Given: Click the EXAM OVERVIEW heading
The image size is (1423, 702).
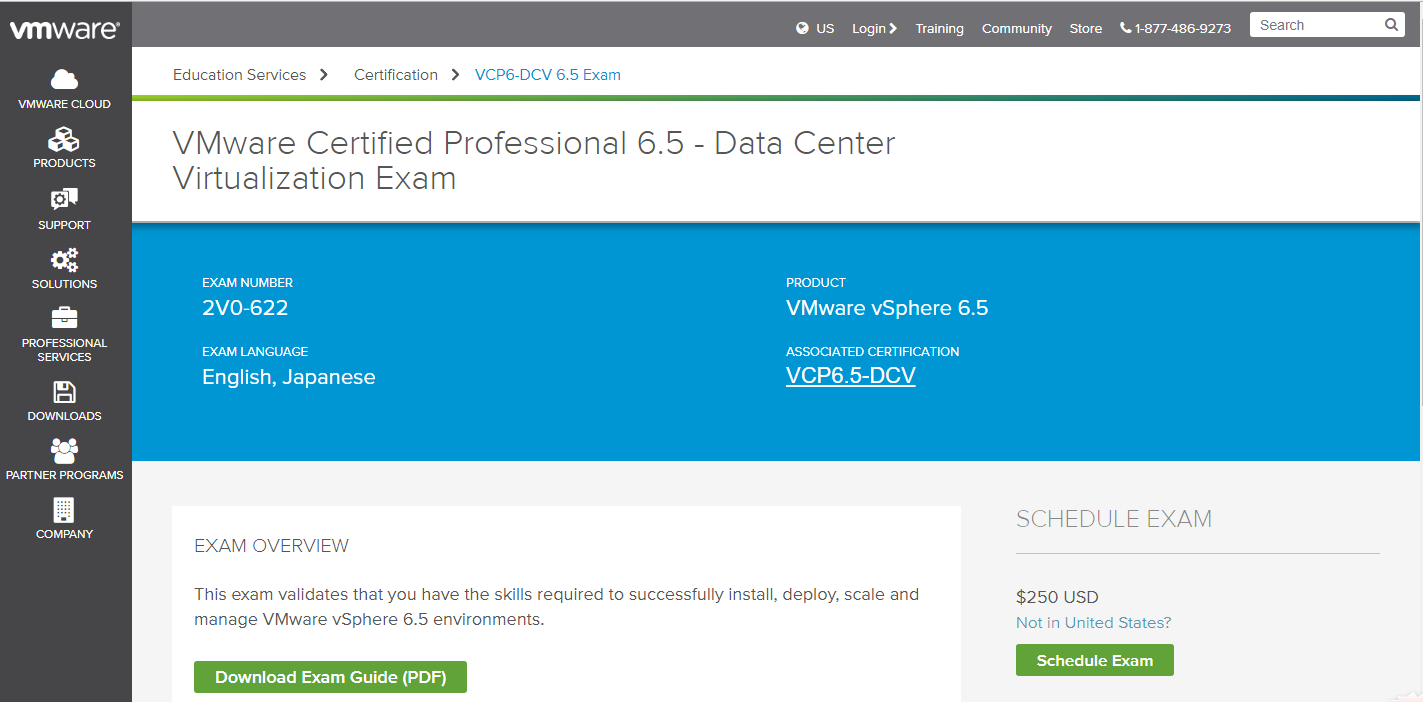Looking at the screenshot, I should [272, 546].
